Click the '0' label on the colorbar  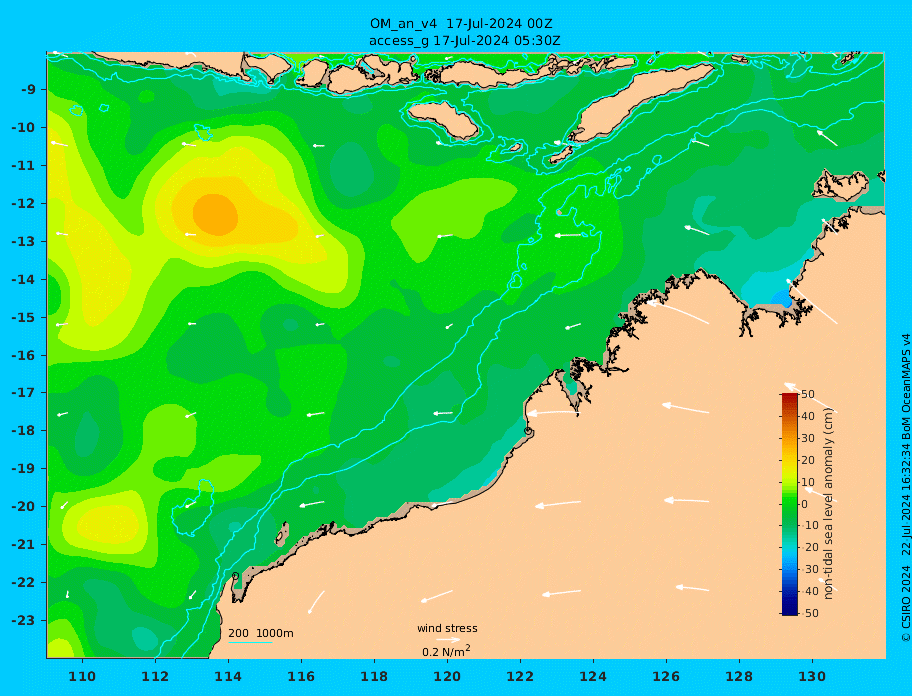tap(804, 504)
